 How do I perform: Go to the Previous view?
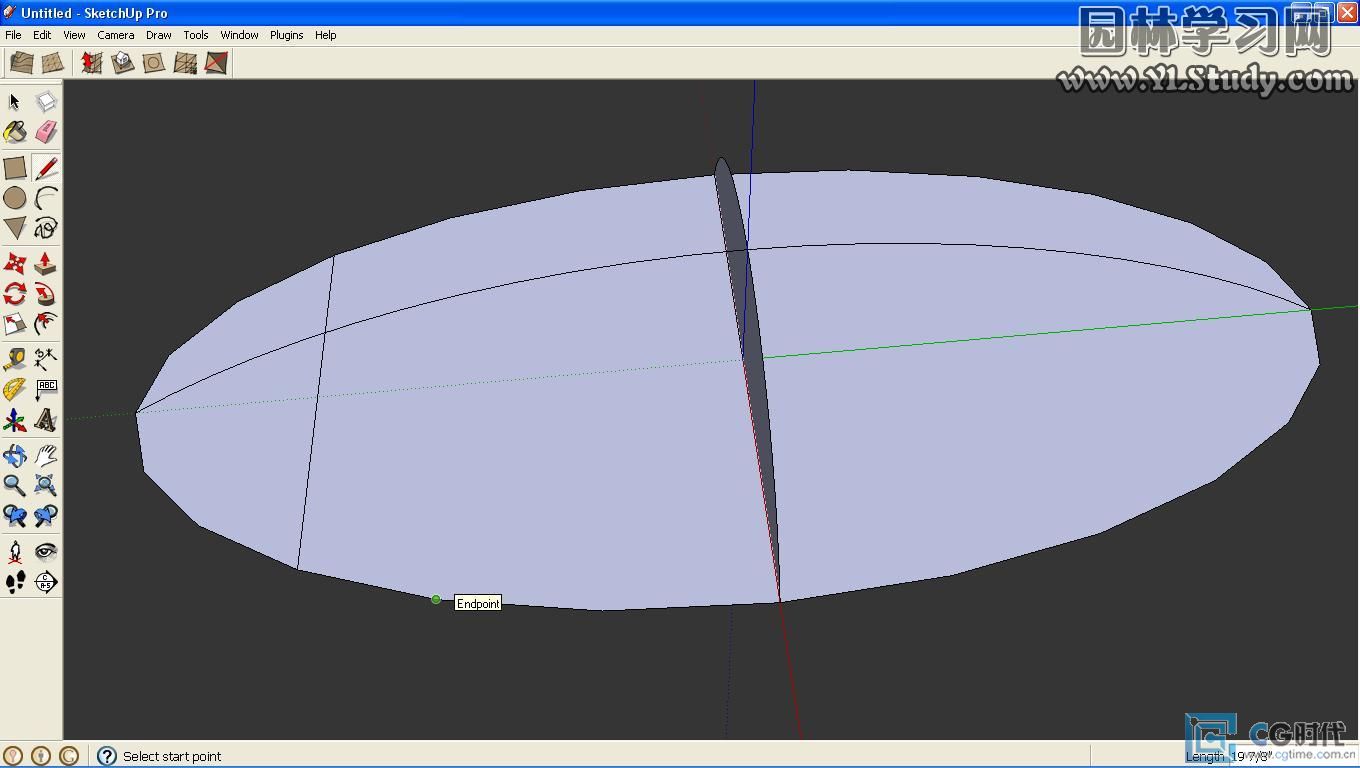(14, 516)
